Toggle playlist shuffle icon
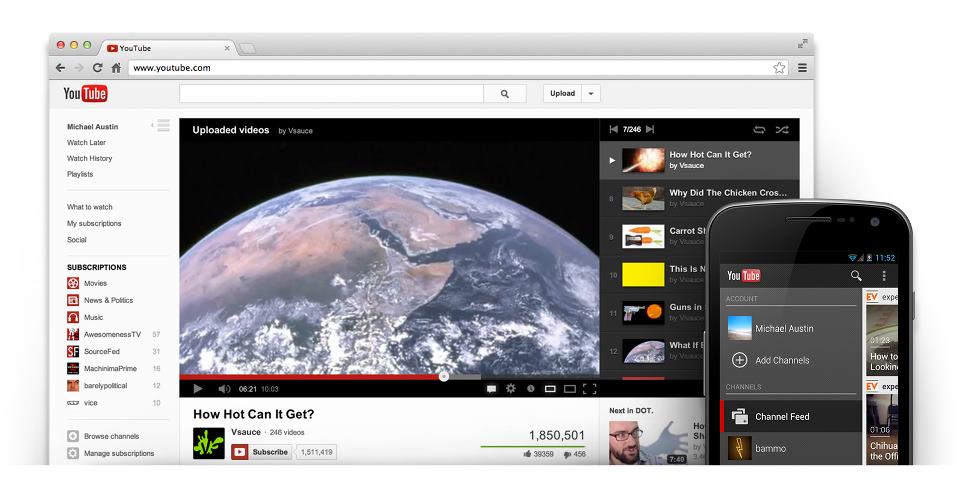Image resolution: width=960 pixels, height=502 pixels. tap(782, 130)
